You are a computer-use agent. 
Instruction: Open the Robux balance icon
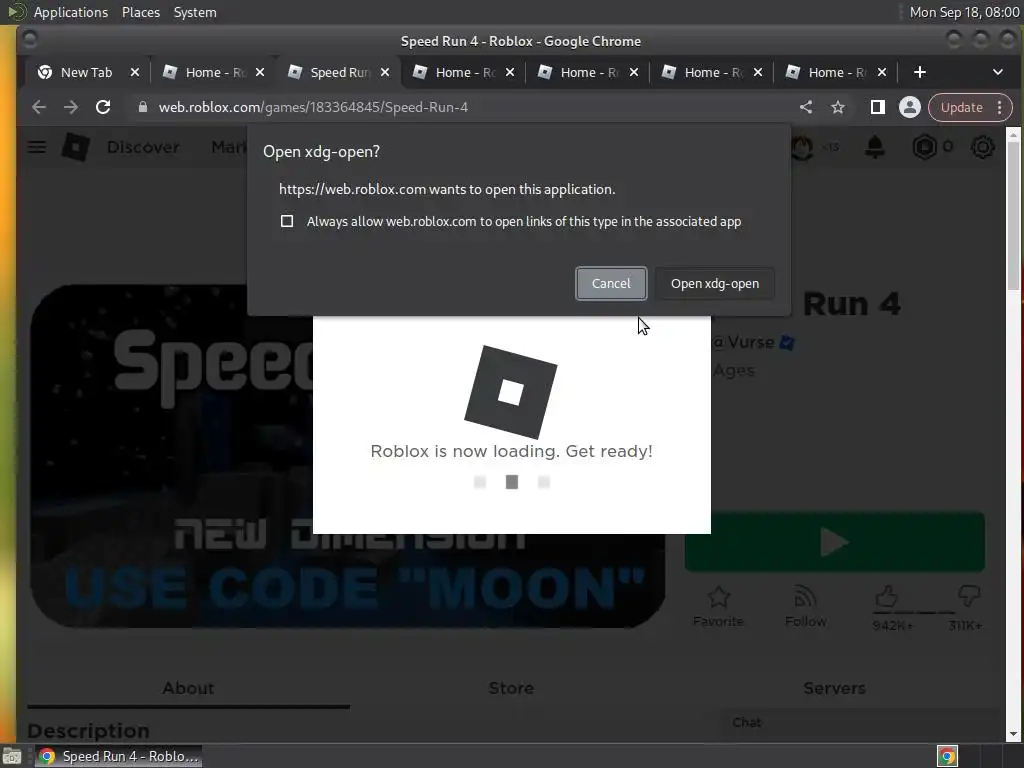click(925, 148)
